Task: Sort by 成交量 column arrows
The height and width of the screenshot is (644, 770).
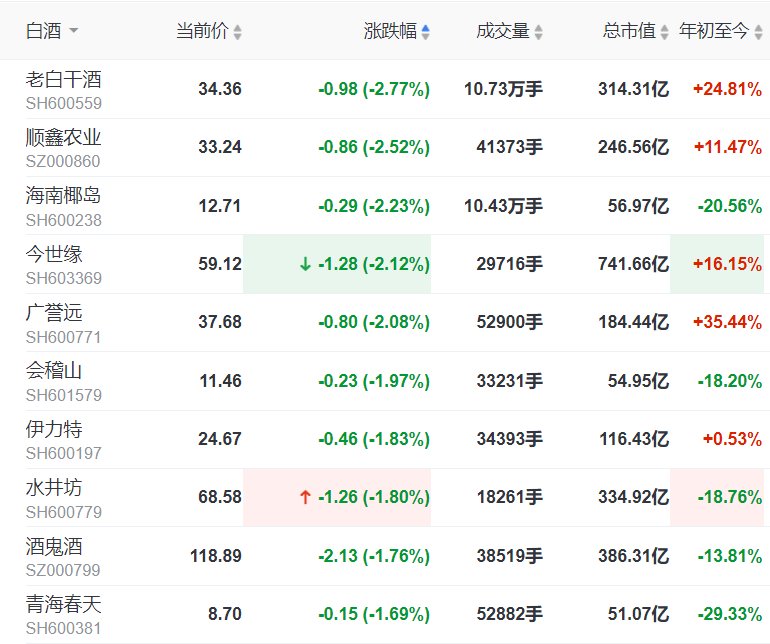Action: (539, 32)
